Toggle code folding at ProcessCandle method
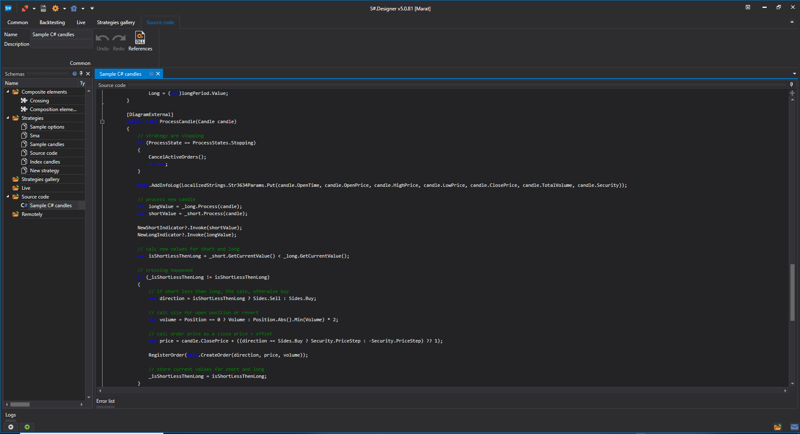The width and height of the screenshot is (800, 434). click(x=102, y=122)
